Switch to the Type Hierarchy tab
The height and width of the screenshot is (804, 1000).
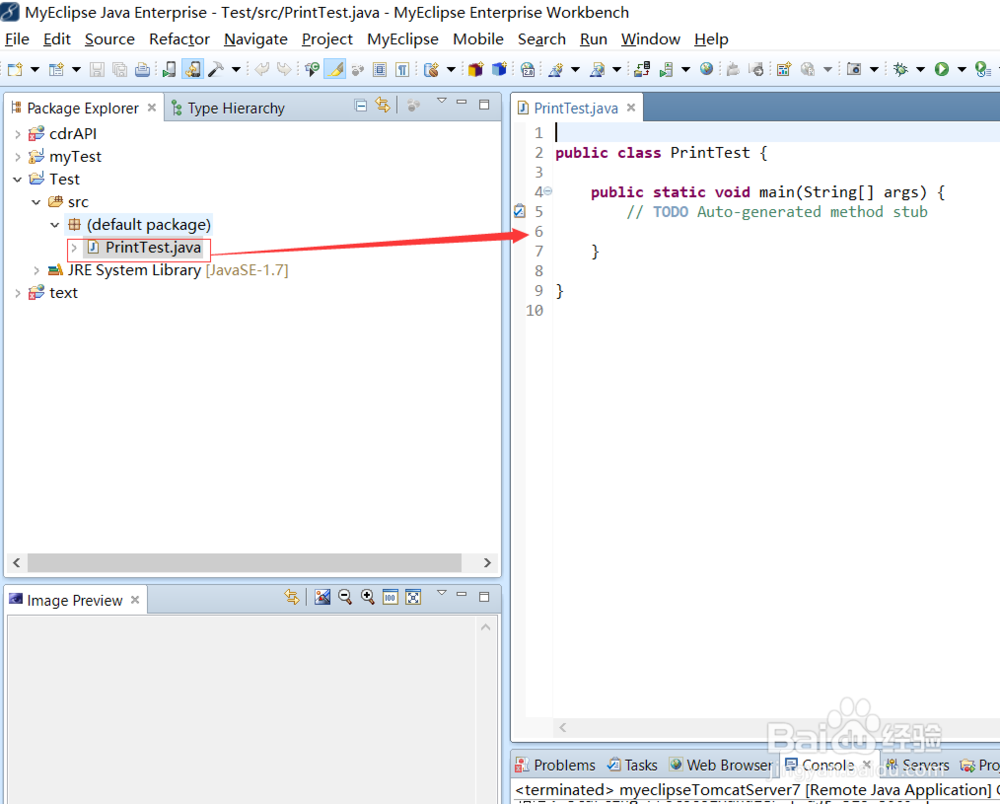tap(228, 108)
